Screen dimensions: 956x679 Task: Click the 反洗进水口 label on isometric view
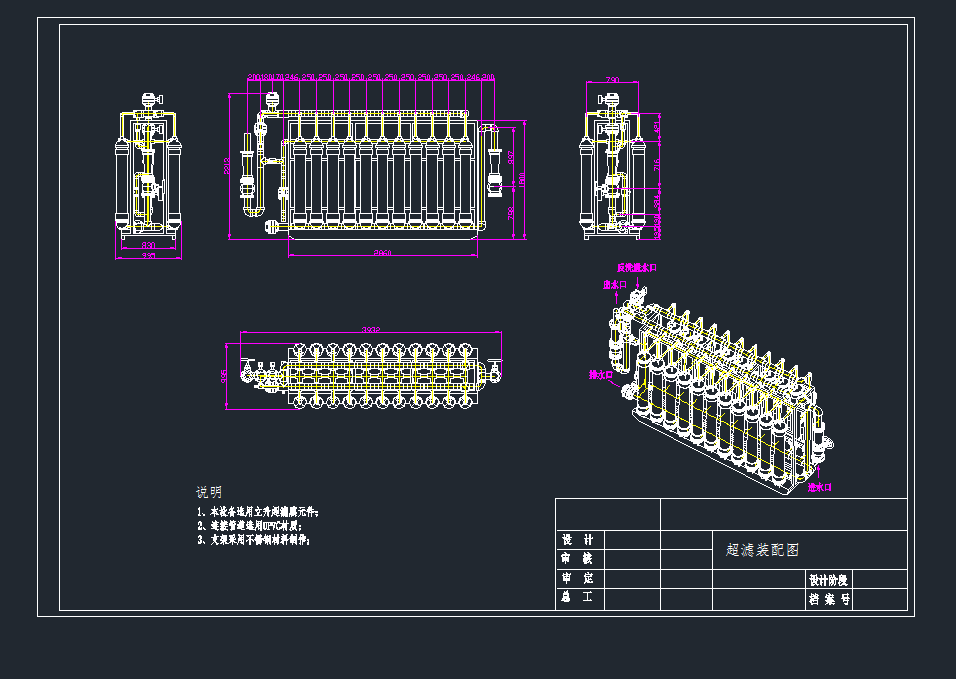point(636,268)
